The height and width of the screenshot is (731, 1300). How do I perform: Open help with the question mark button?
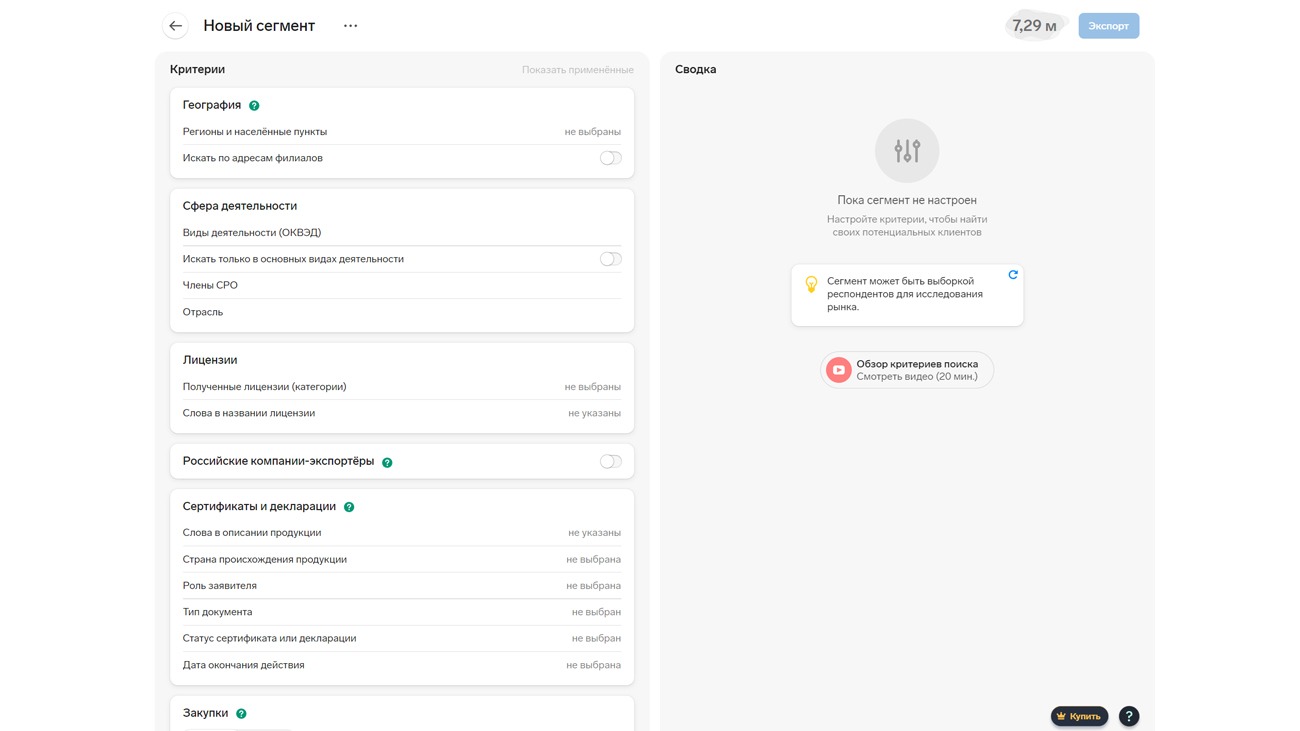pos(1128,716)
